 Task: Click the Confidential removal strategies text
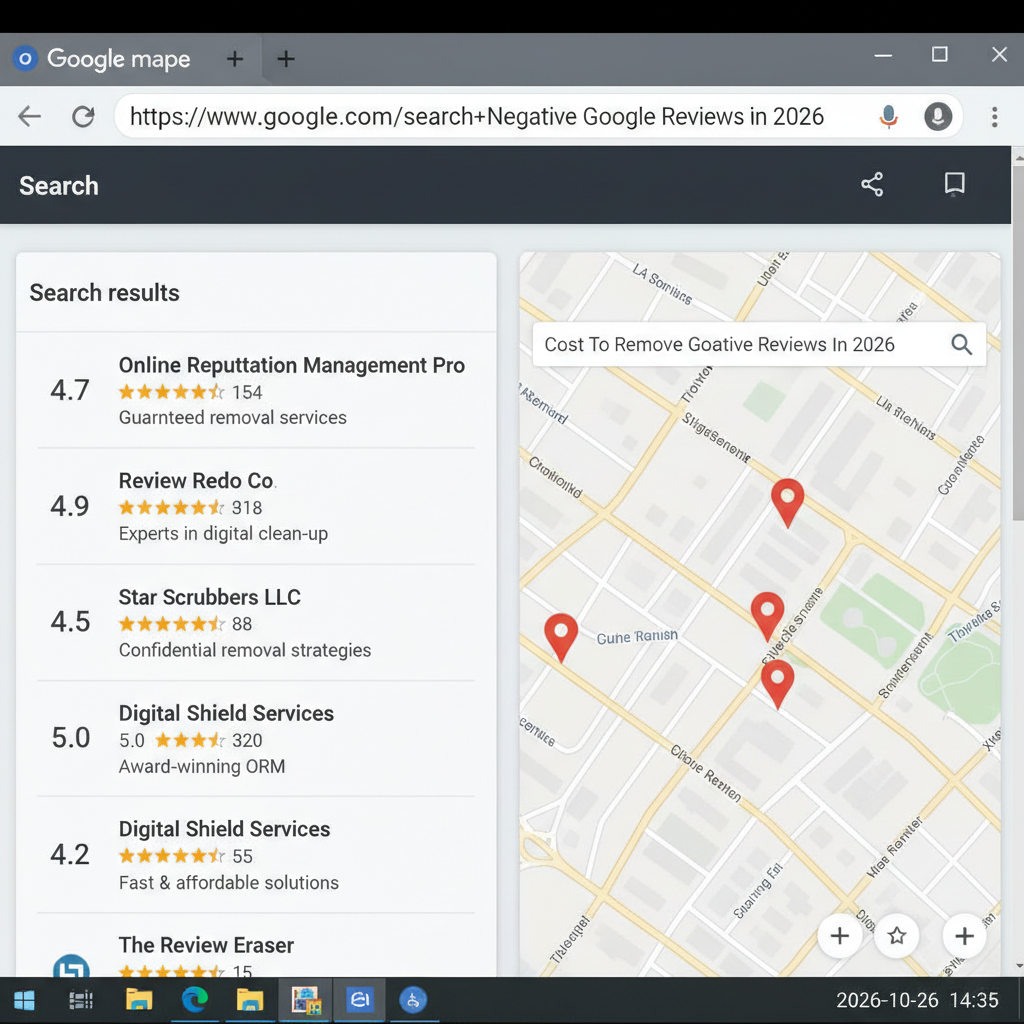click(244, 650)
